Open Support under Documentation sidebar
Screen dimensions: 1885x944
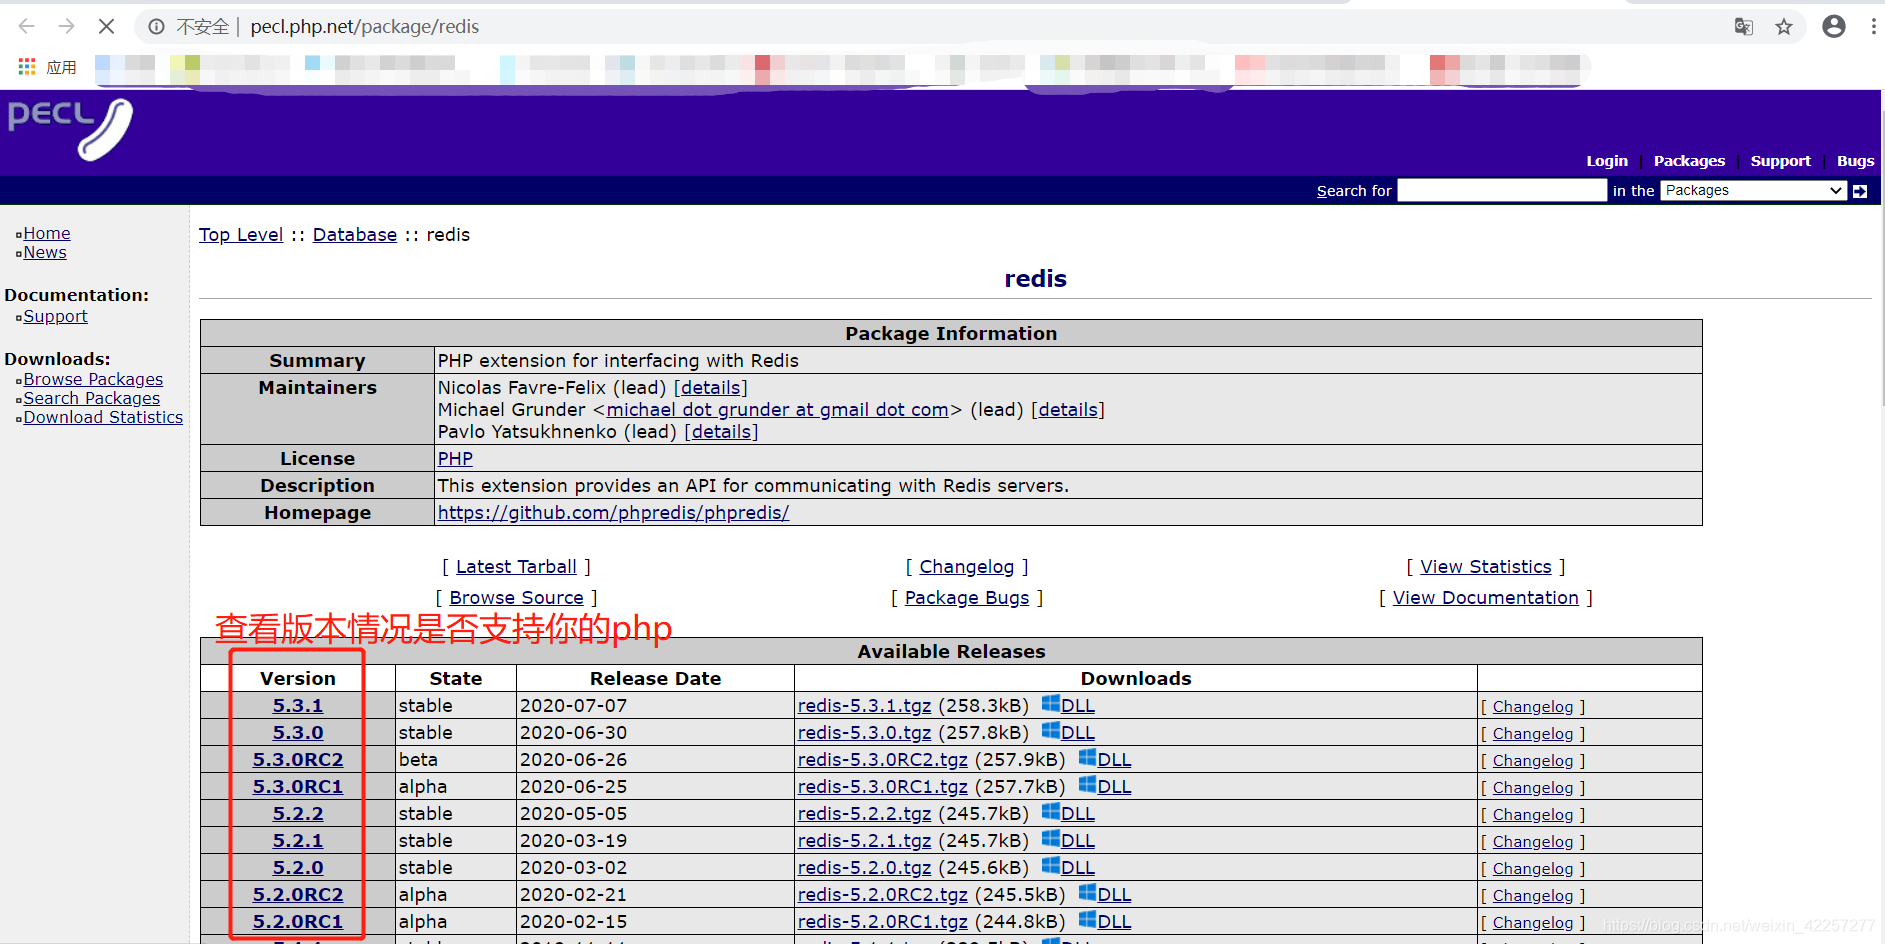(55, 316)
